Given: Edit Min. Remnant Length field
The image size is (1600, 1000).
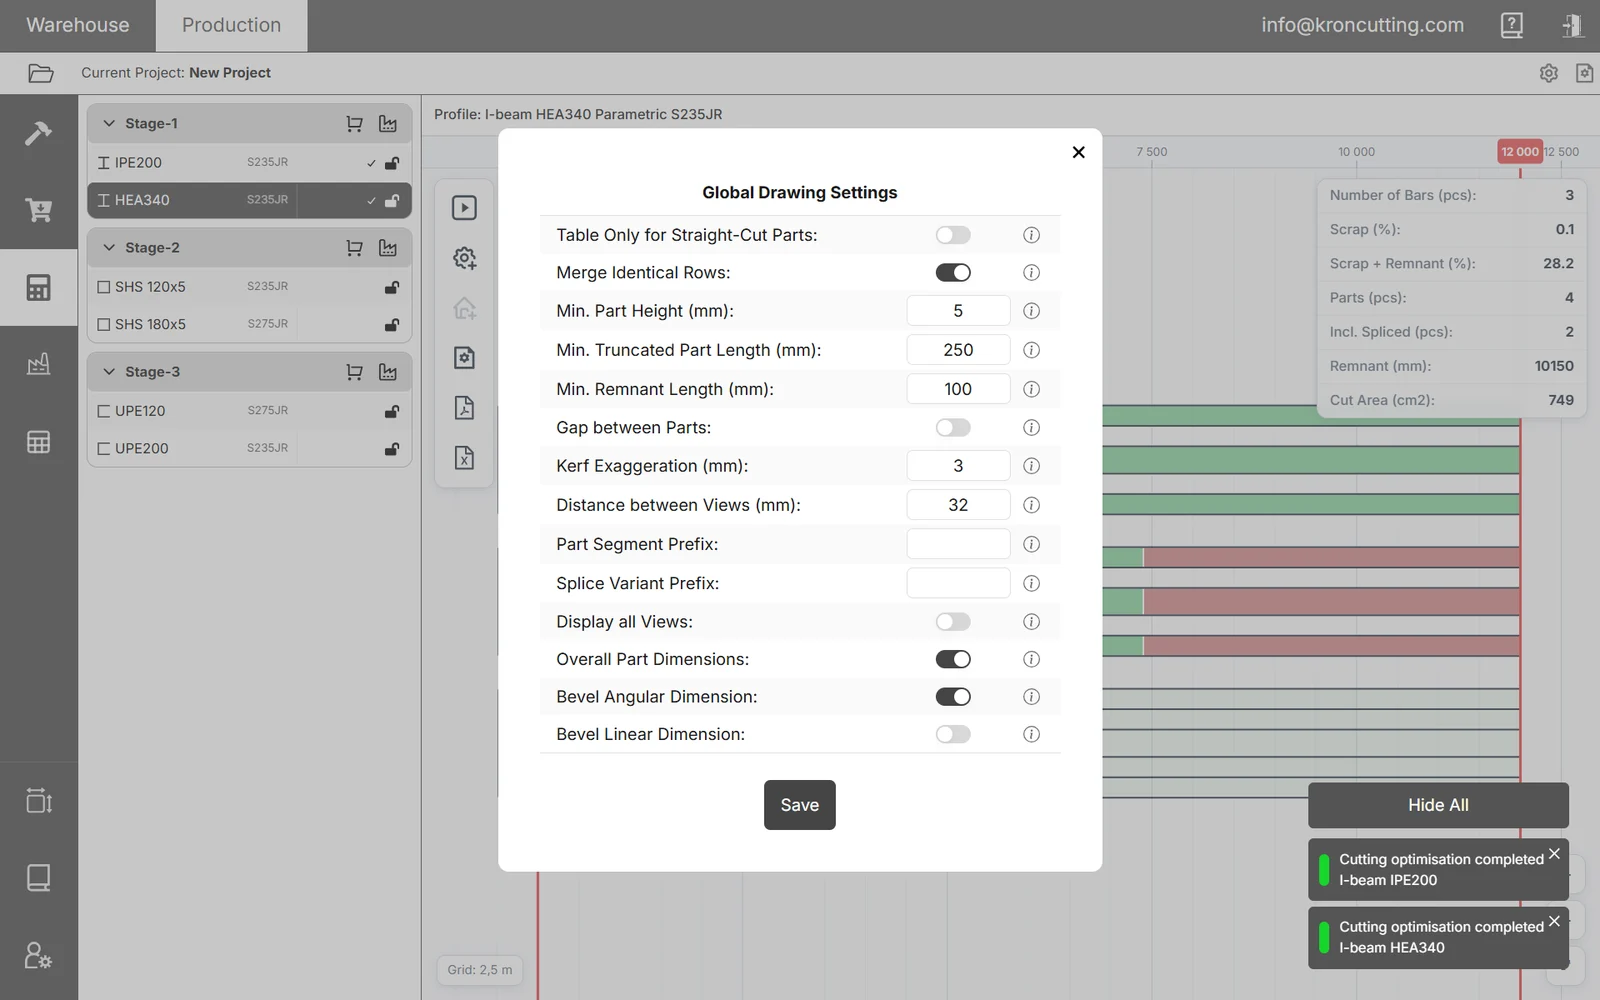Looking at the screenshot, I should tap(958, 389).
